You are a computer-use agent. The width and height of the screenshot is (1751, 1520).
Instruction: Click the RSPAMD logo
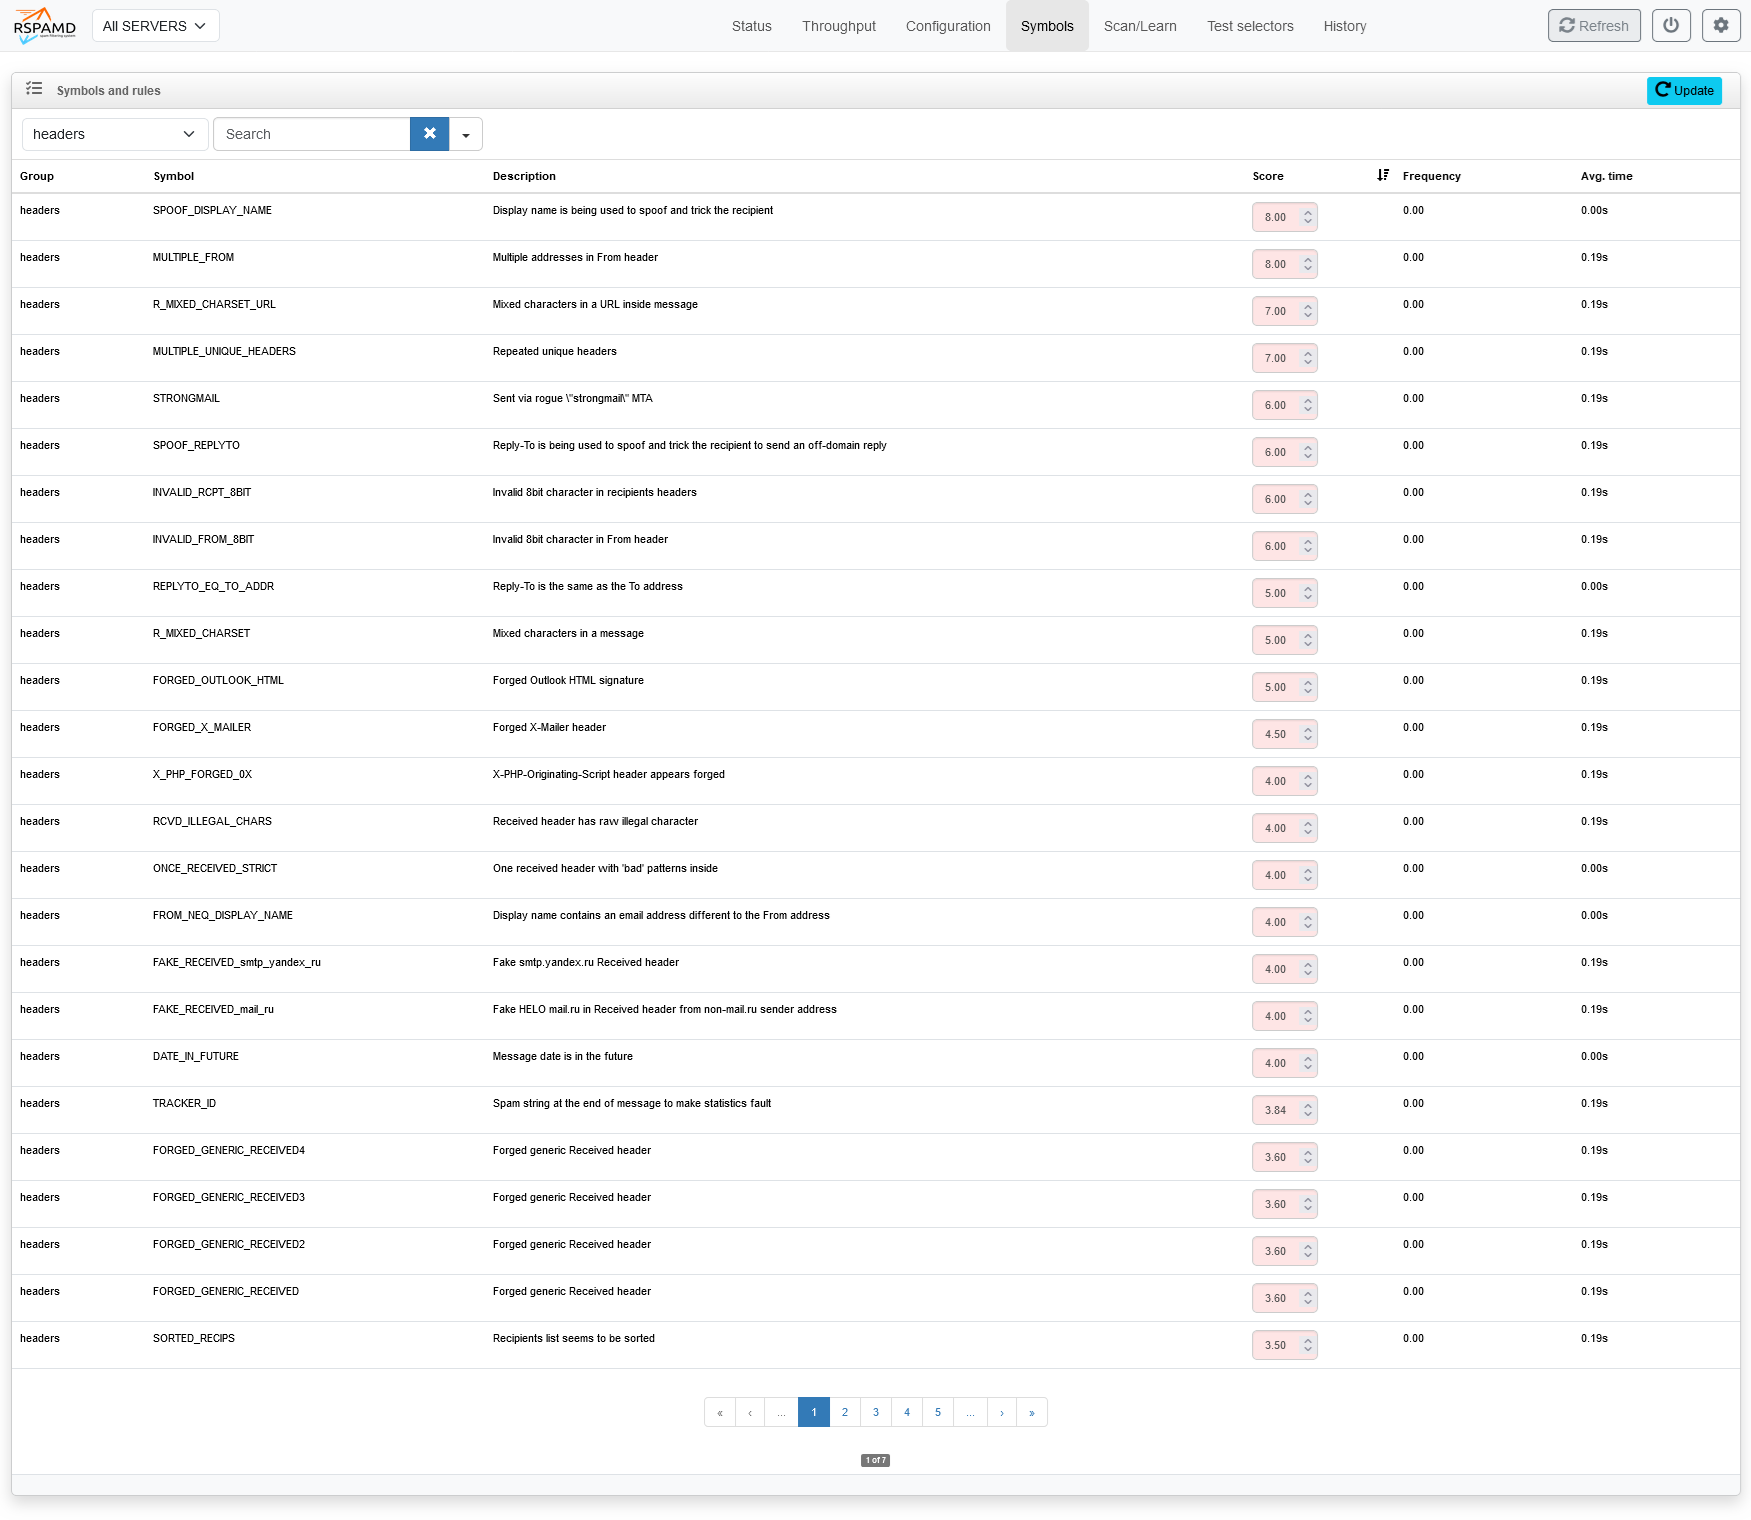pos(45,26)
